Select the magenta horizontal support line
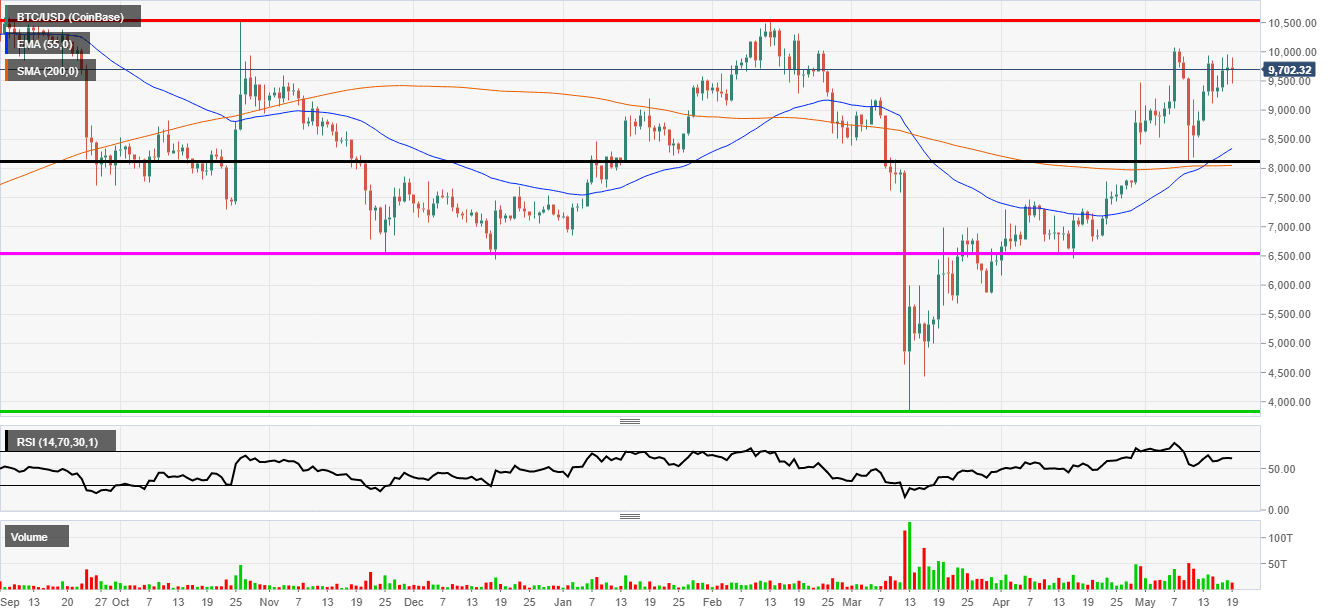1331x615 pixels. point(400,254)
